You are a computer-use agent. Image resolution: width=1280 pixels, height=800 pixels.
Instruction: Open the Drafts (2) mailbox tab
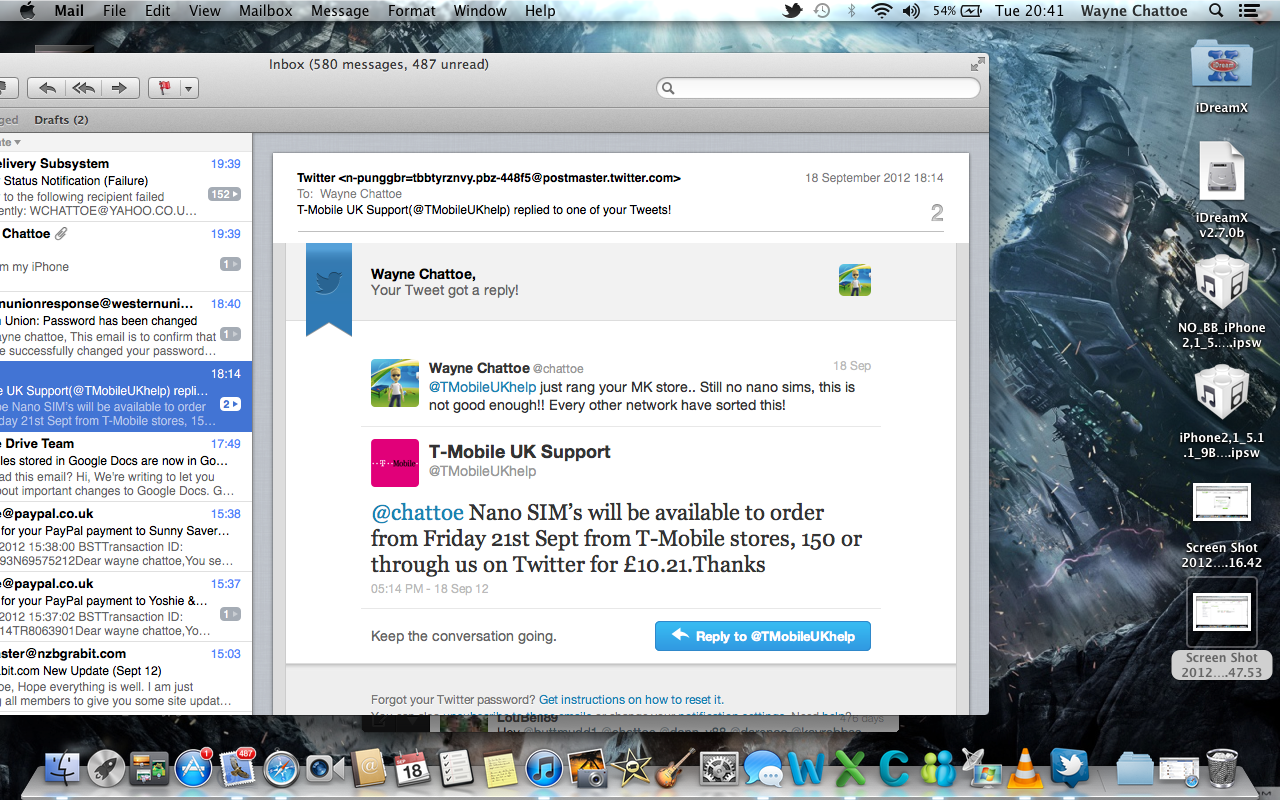61,120
